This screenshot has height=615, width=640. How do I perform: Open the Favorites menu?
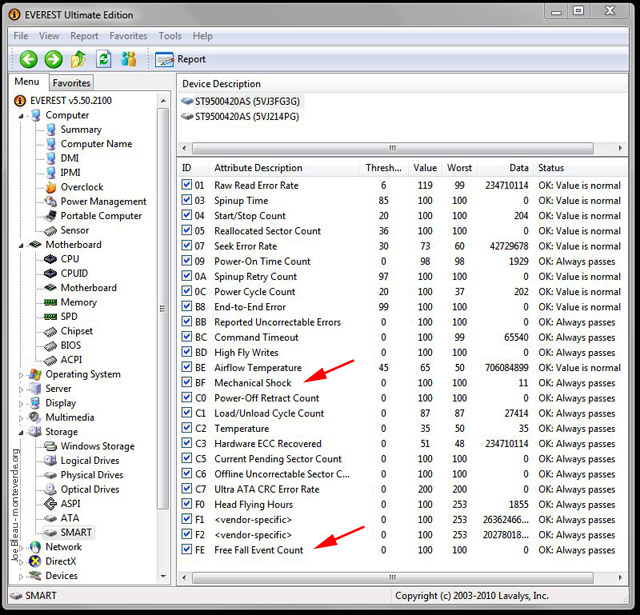click(128, 36)
